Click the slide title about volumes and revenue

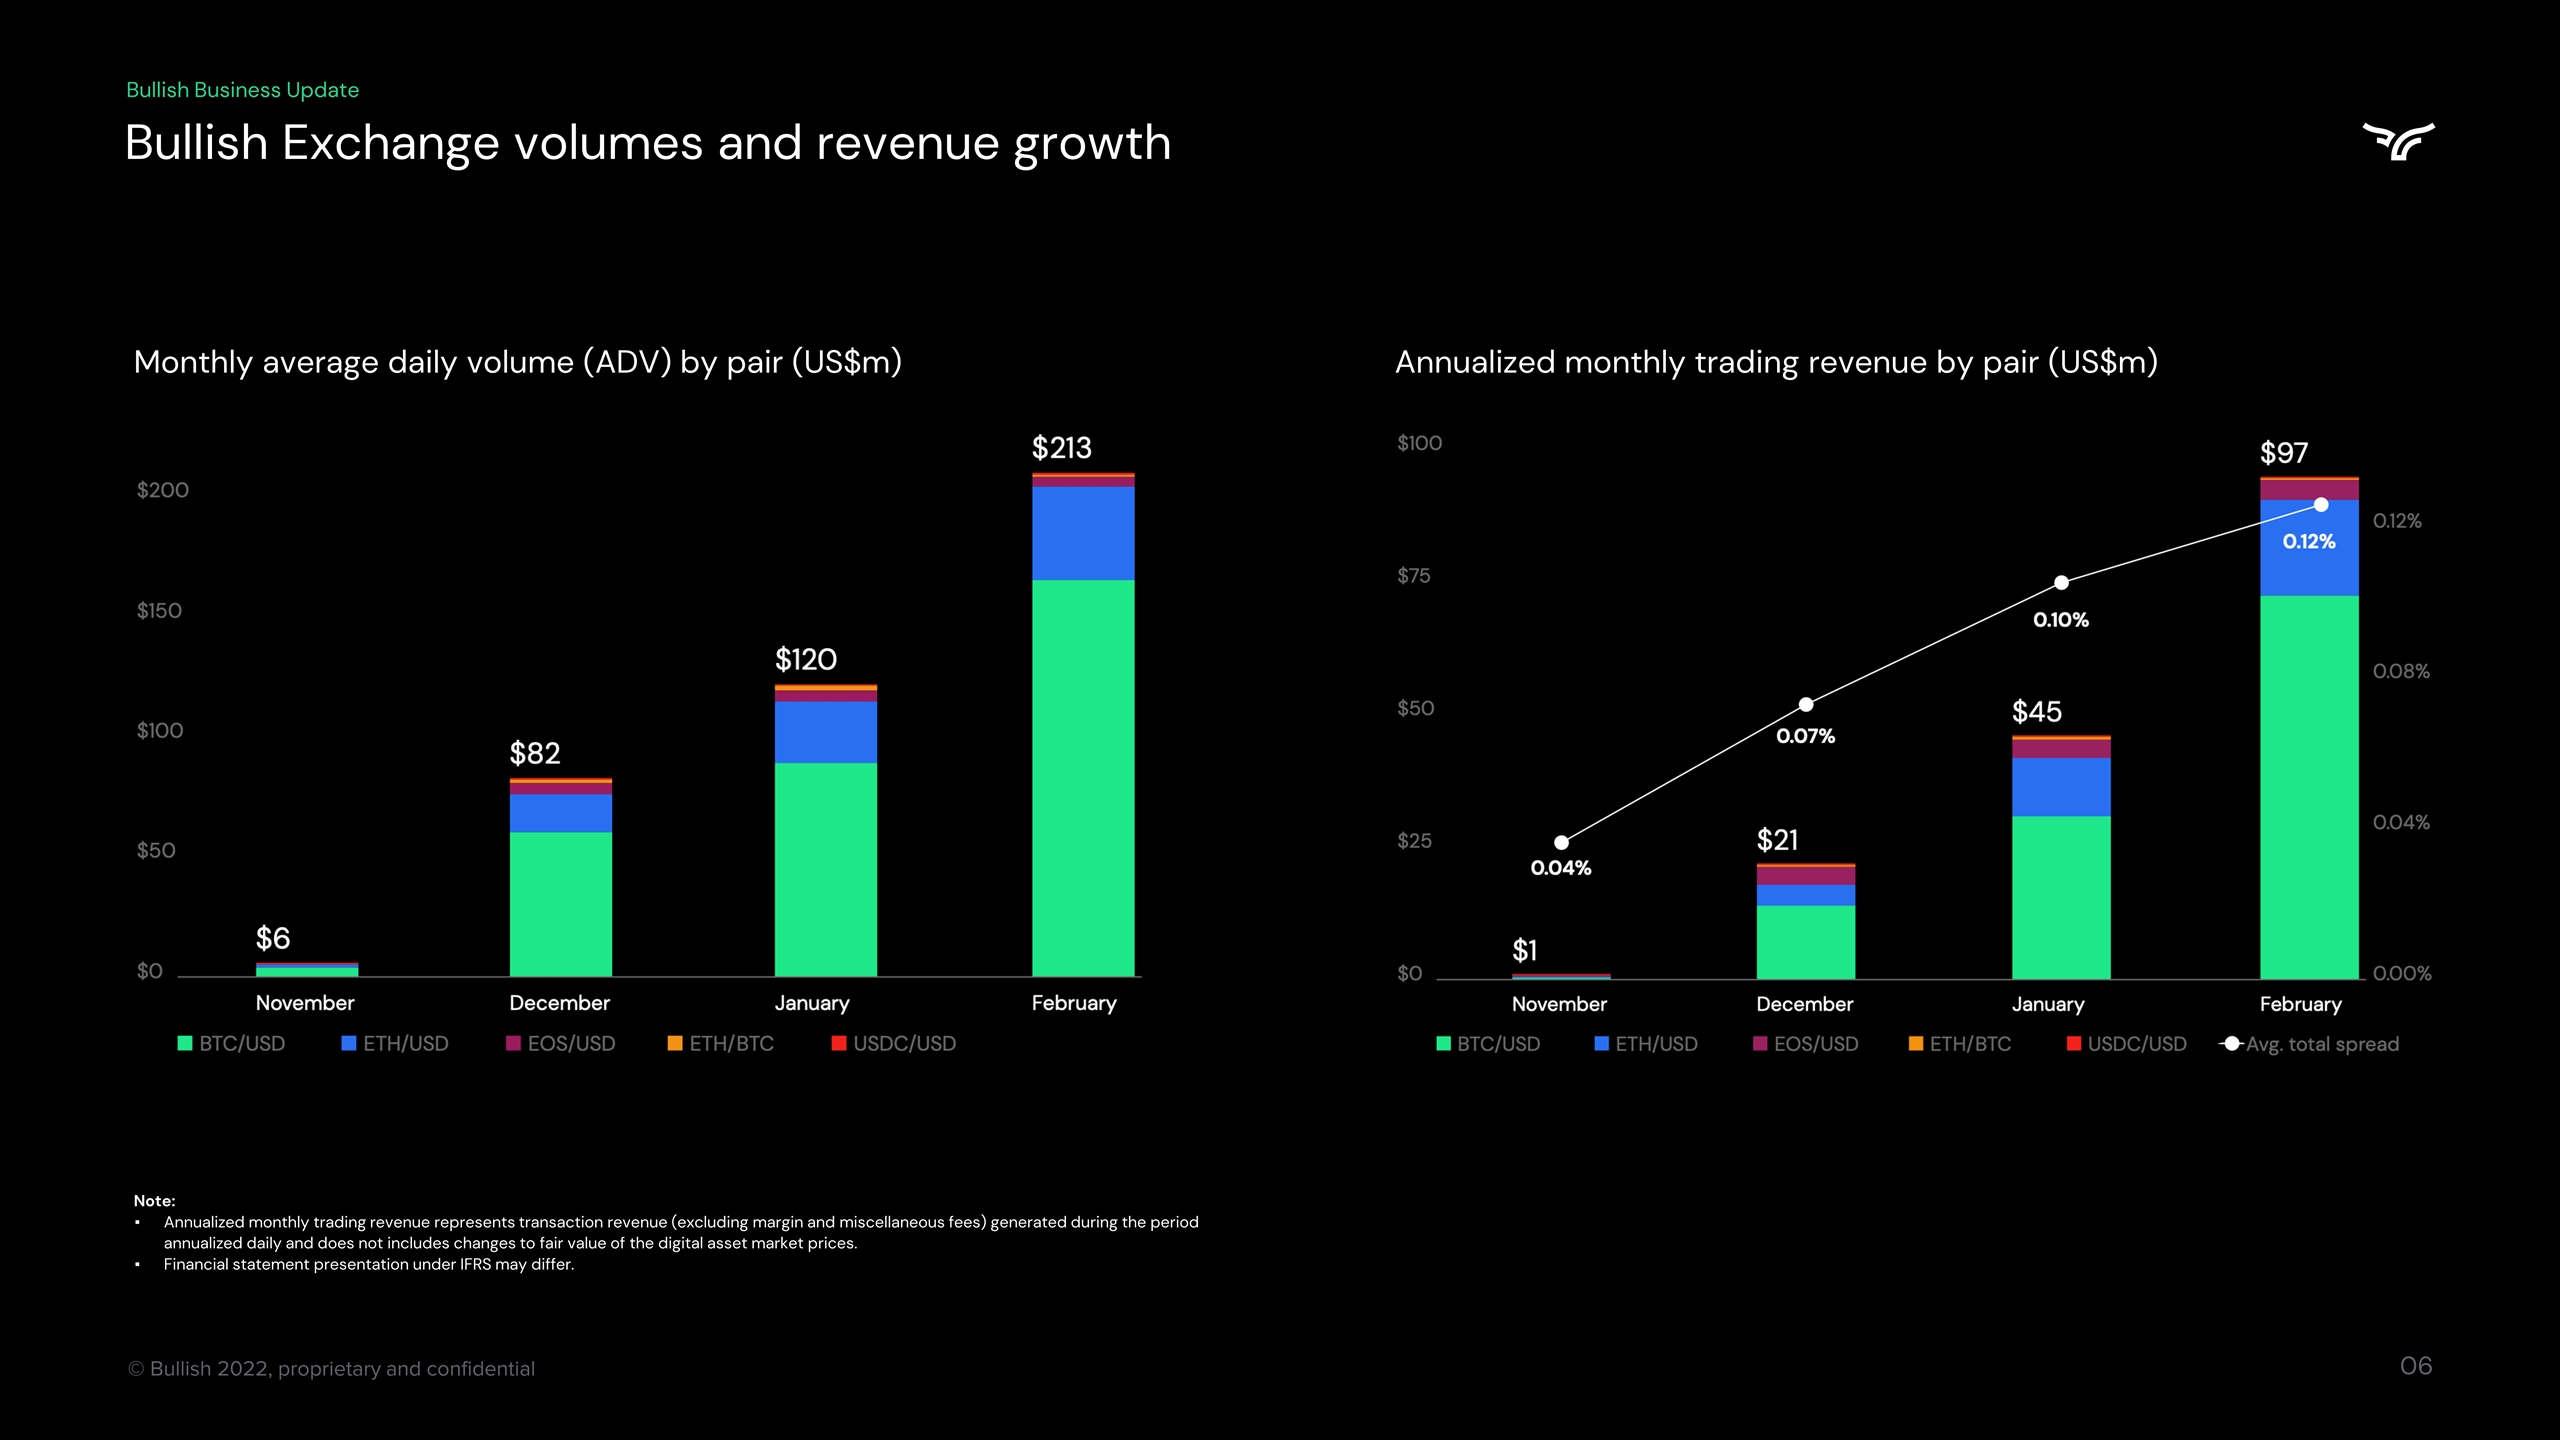point(648,143)
